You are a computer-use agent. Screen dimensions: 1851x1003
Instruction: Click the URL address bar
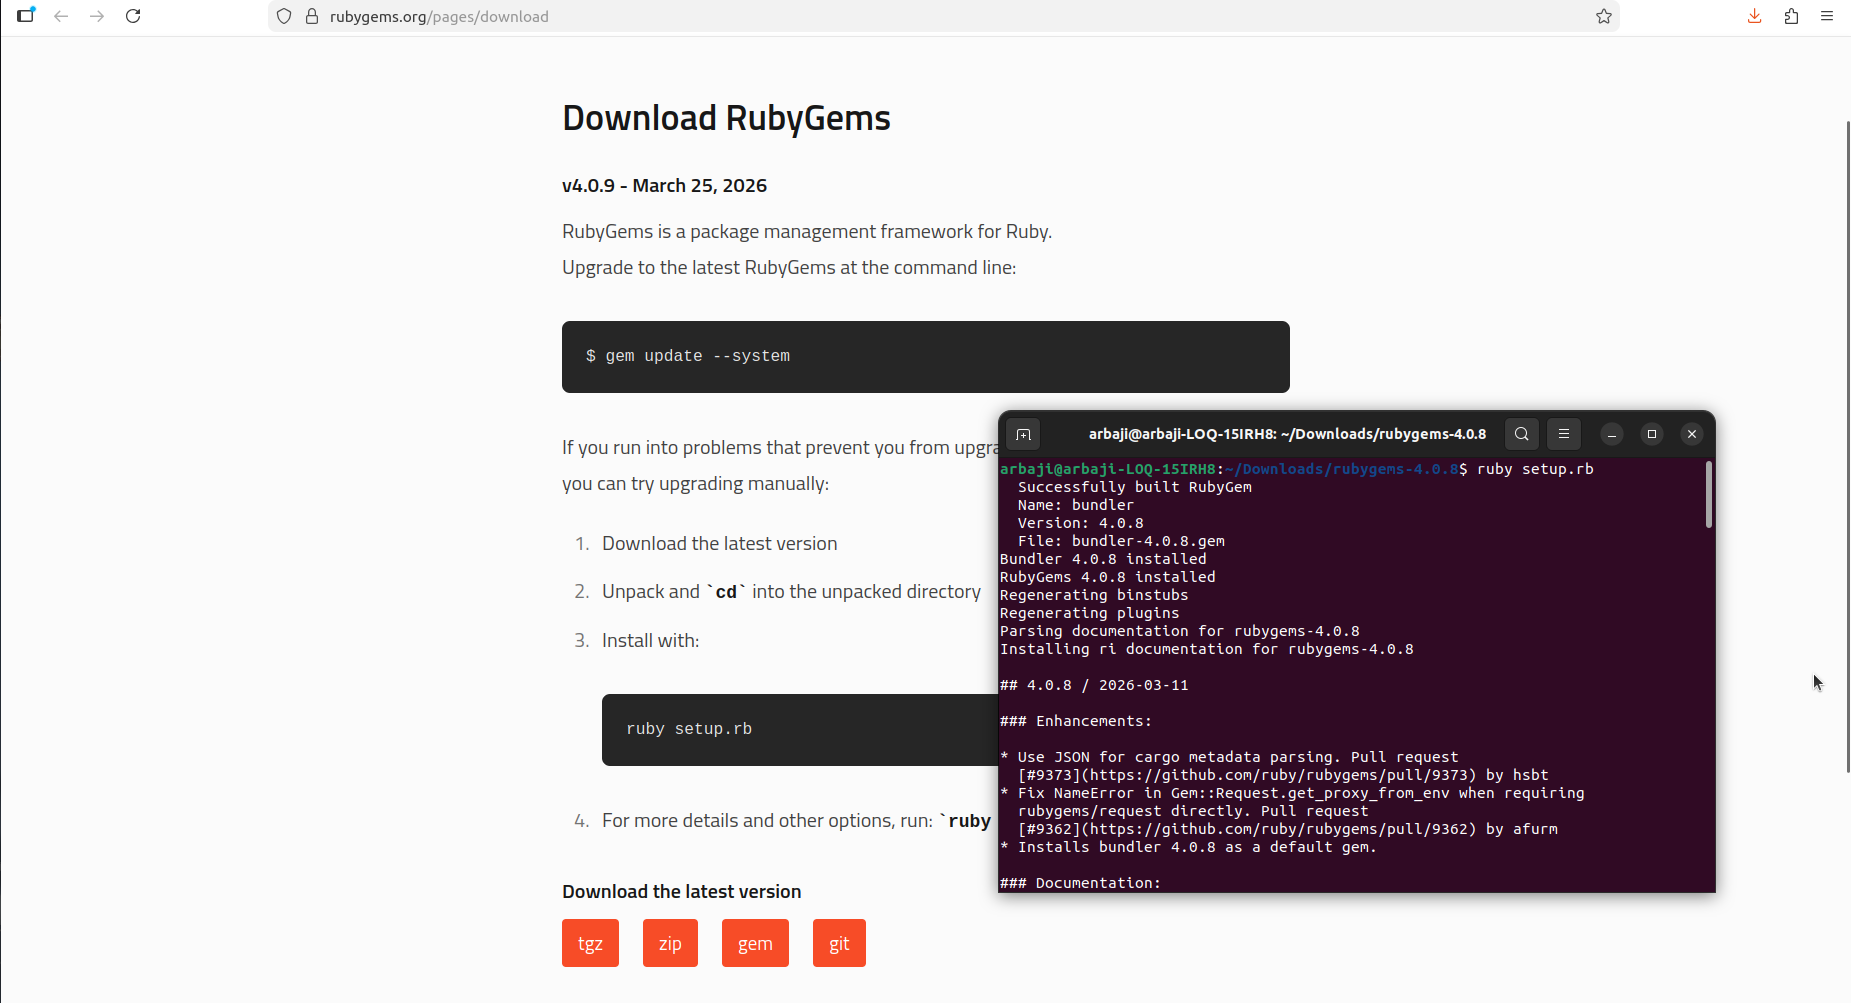(900, 16)
